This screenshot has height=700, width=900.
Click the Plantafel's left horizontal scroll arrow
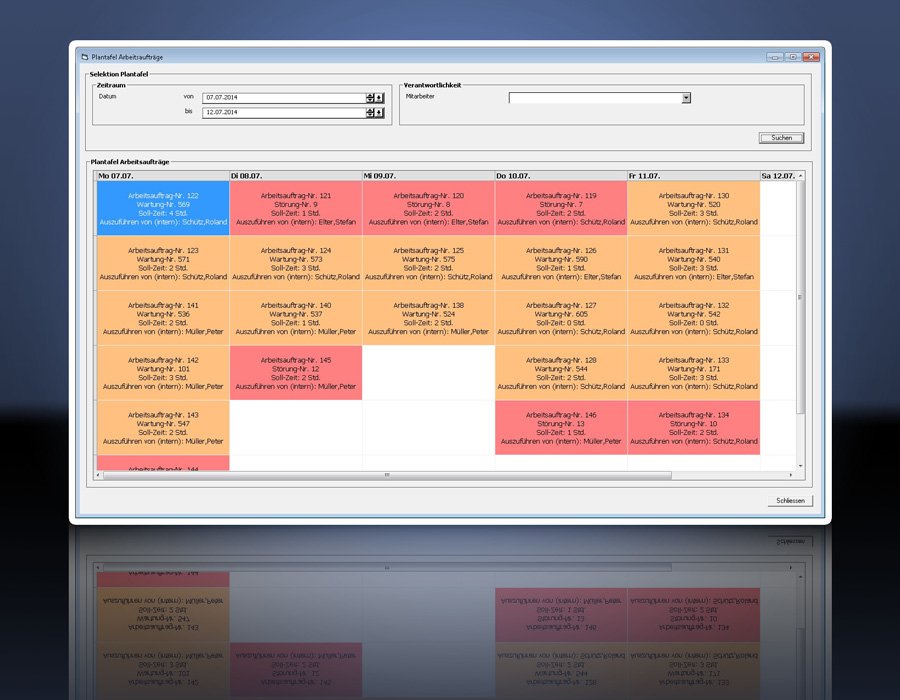98,475
